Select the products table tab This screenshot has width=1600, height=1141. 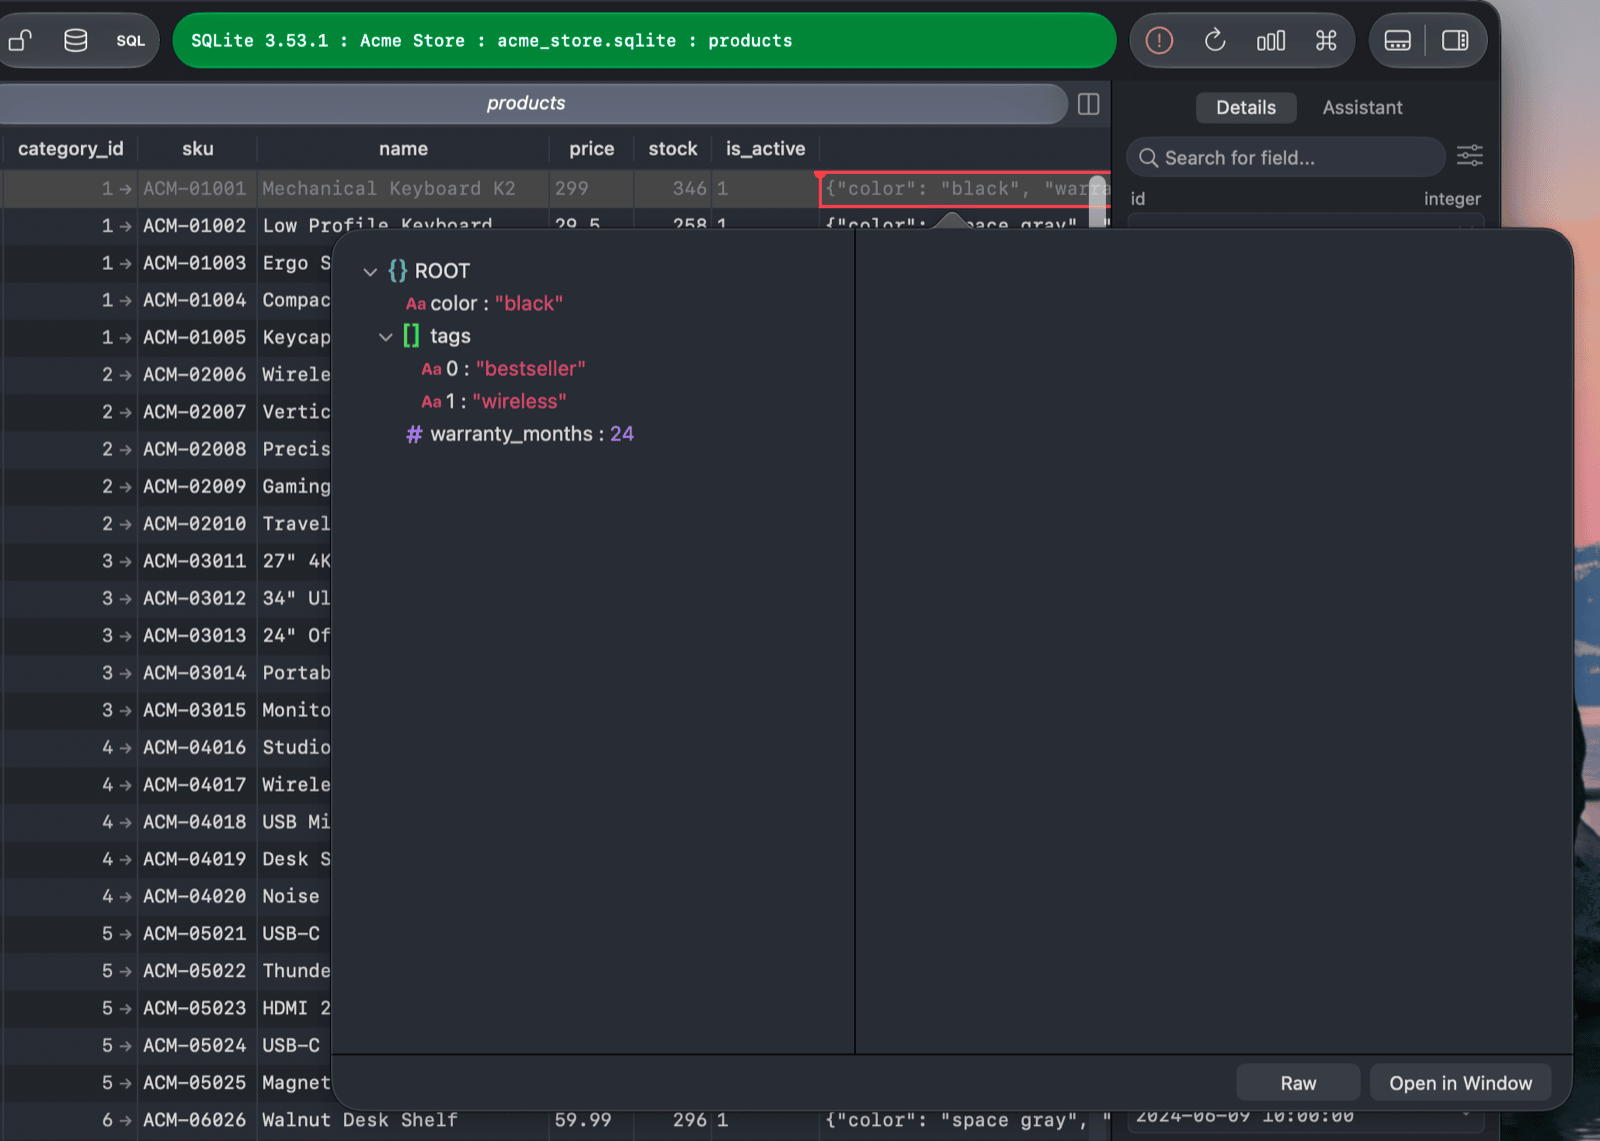point(526,103)
